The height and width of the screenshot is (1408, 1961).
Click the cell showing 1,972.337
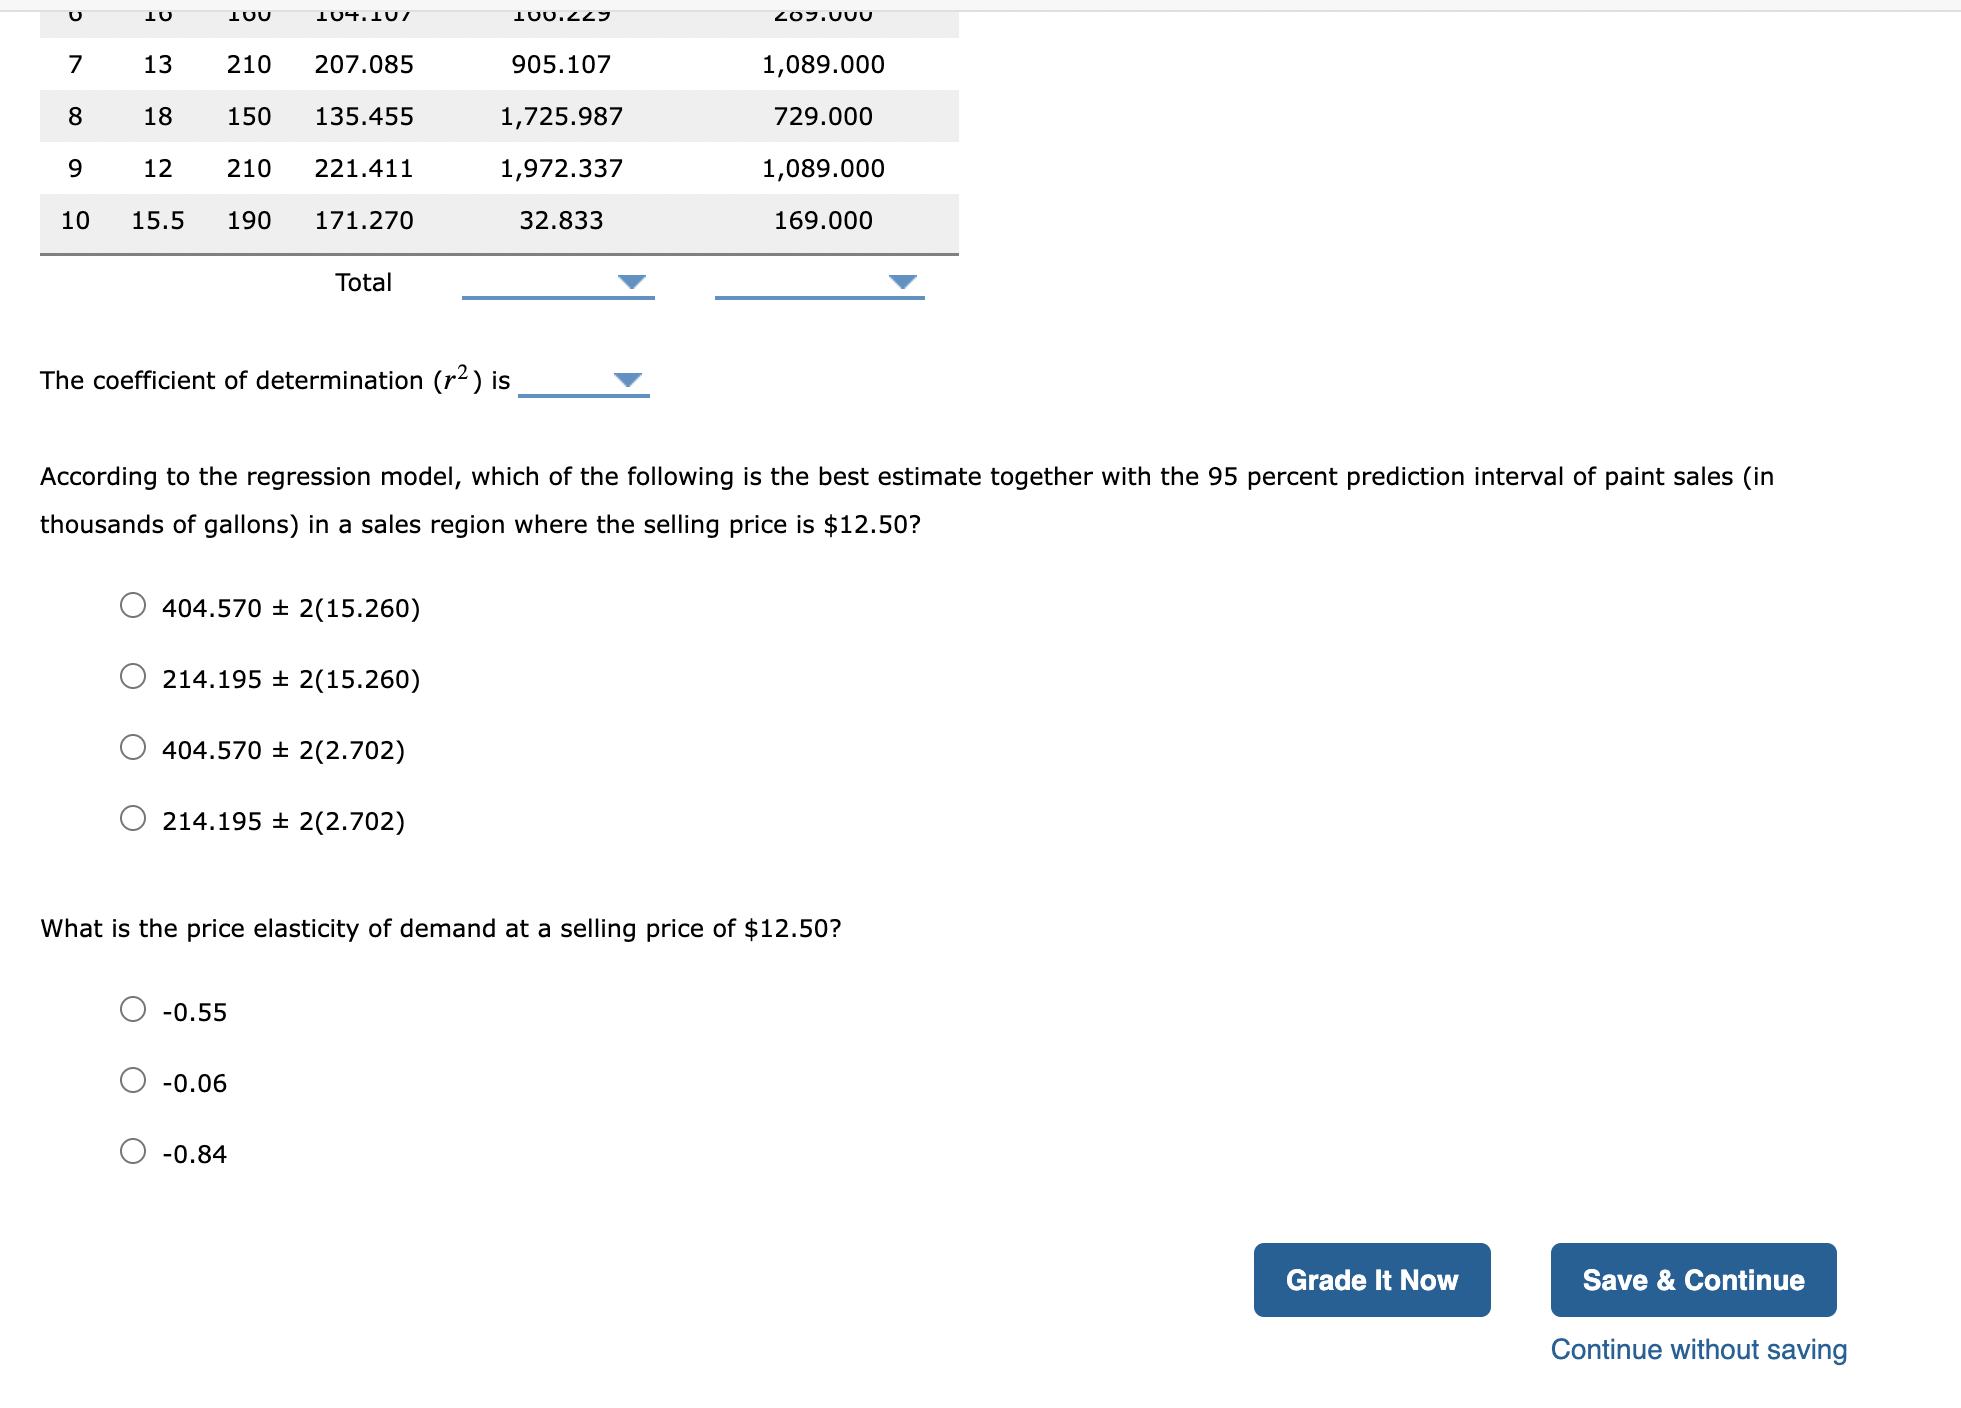[x=562, y=168]
